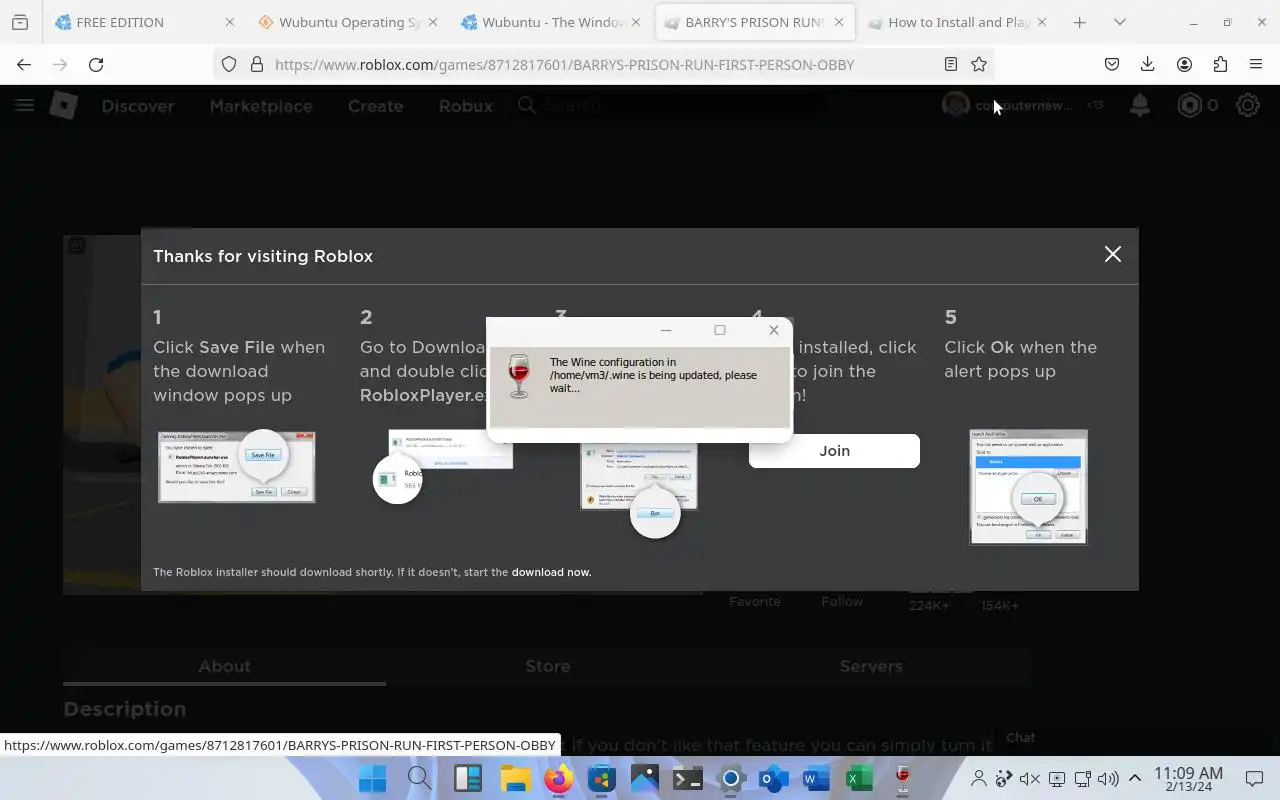Open Roblox notifications bell

click(1140, 105)
